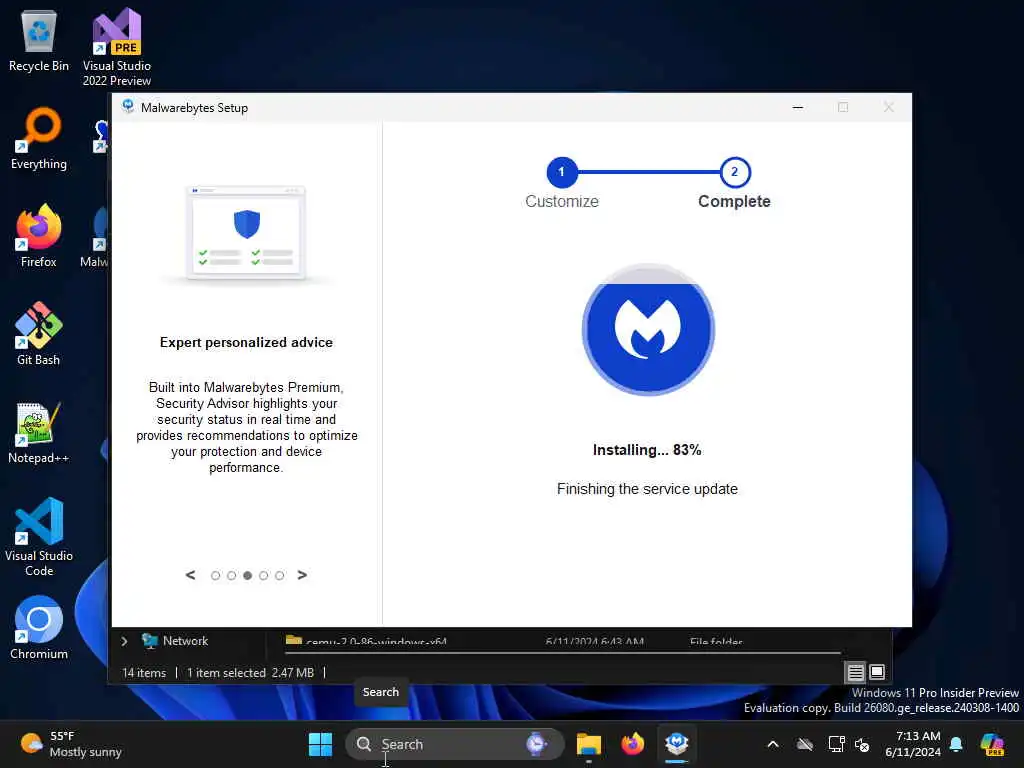Switch File Explorer to details view
The width and height of the screenshot is (1024, 768).
856,671
